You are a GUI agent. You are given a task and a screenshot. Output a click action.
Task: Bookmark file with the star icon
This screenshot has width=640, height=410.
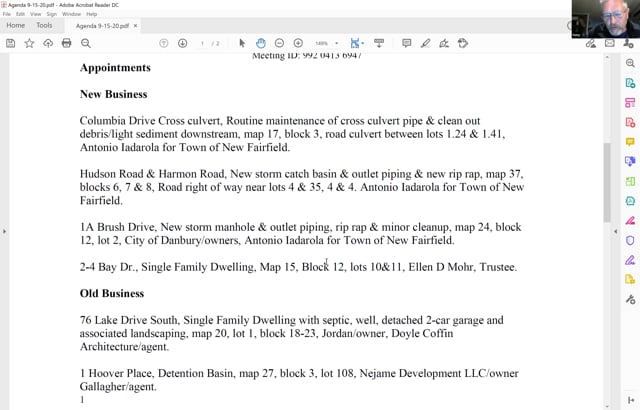pos(29,43)
